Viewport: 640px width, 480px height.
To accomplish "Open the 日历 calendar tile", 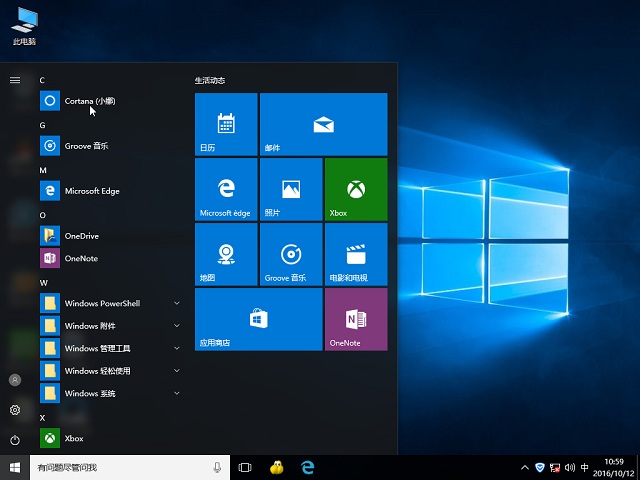I will point(226,124).
